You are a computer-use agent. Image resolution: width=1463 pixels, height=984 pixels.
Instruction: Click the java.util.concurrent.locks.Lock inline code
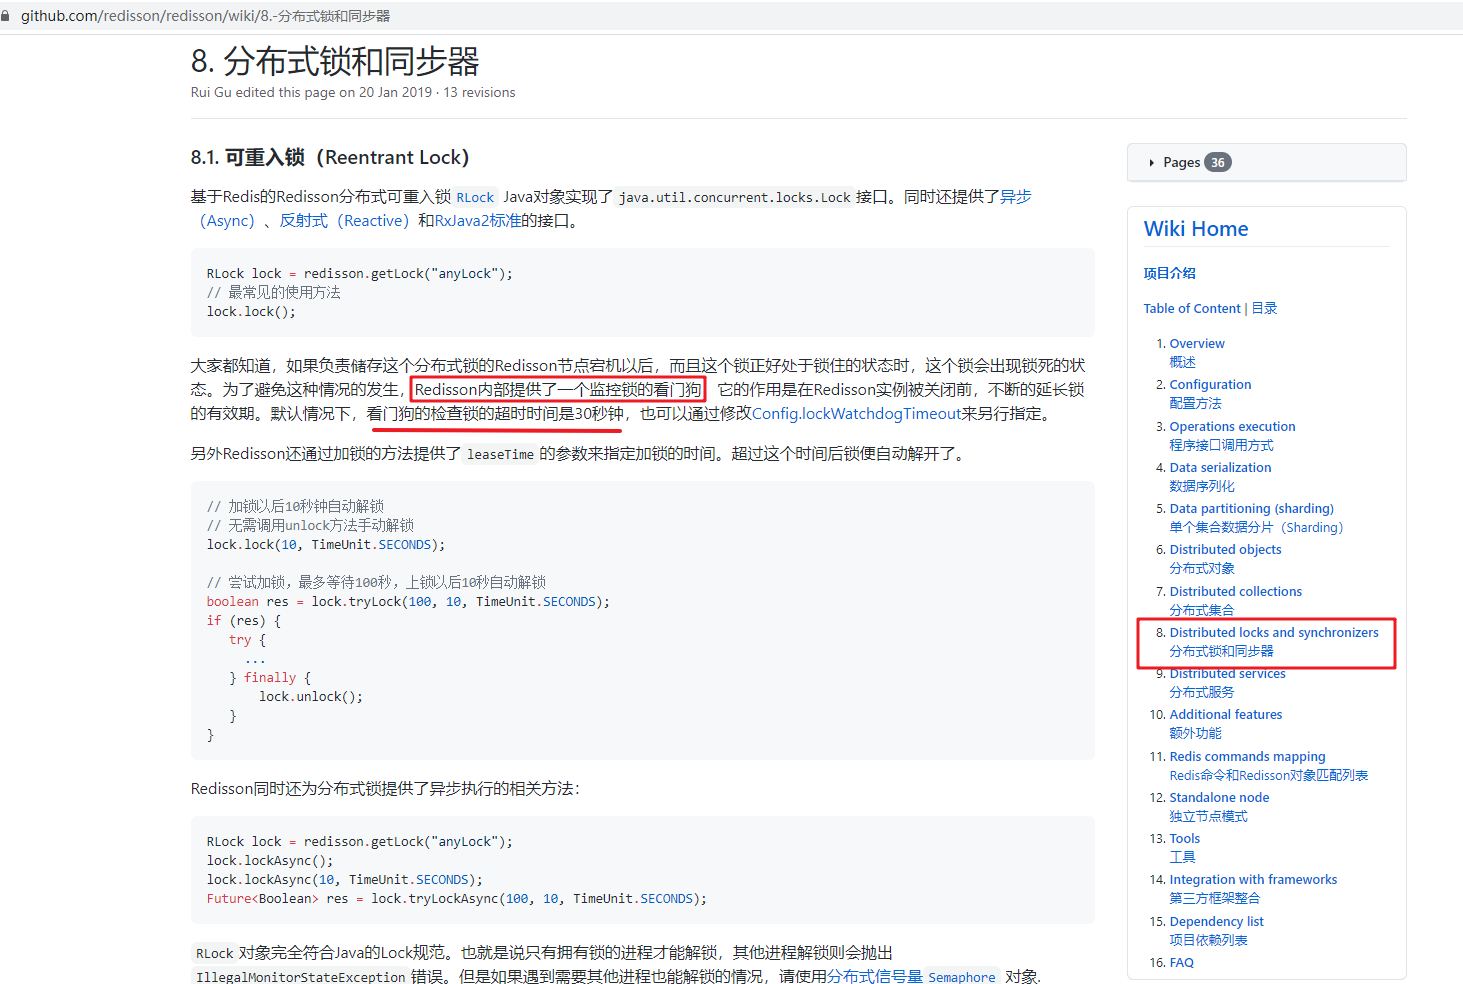point(734,197)
